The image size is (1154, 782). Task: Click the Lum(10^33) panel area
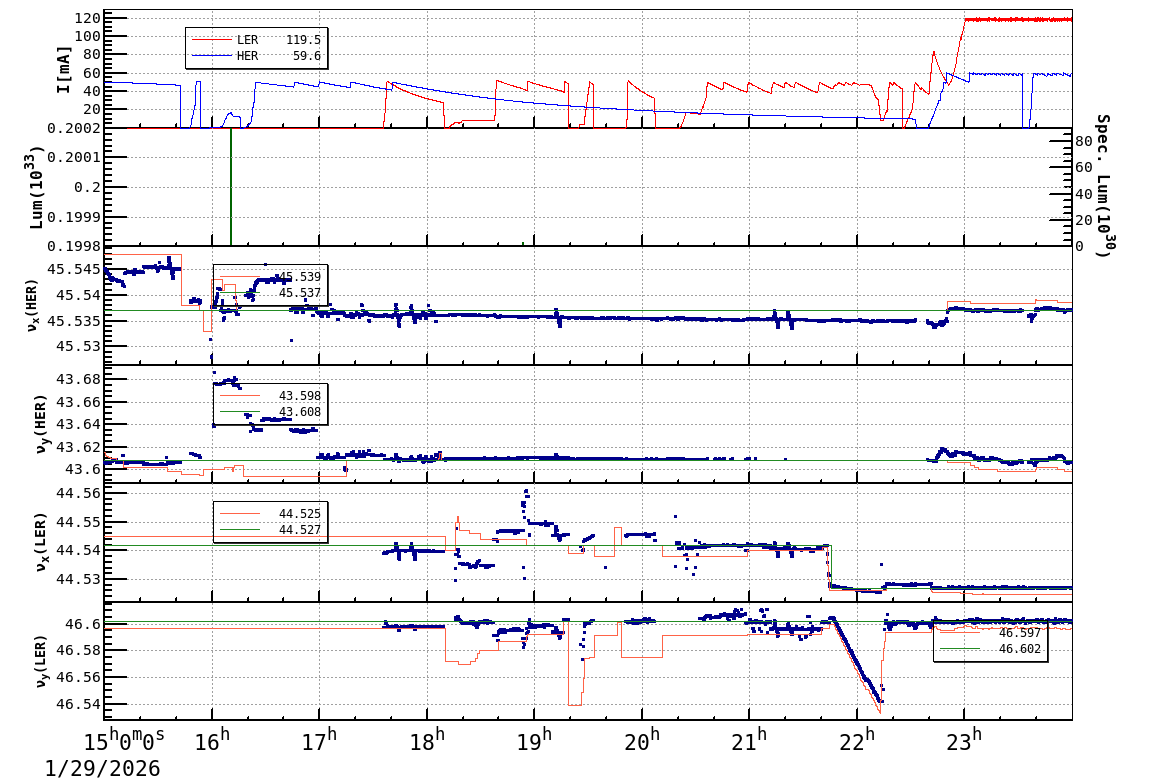click(600, 190)
